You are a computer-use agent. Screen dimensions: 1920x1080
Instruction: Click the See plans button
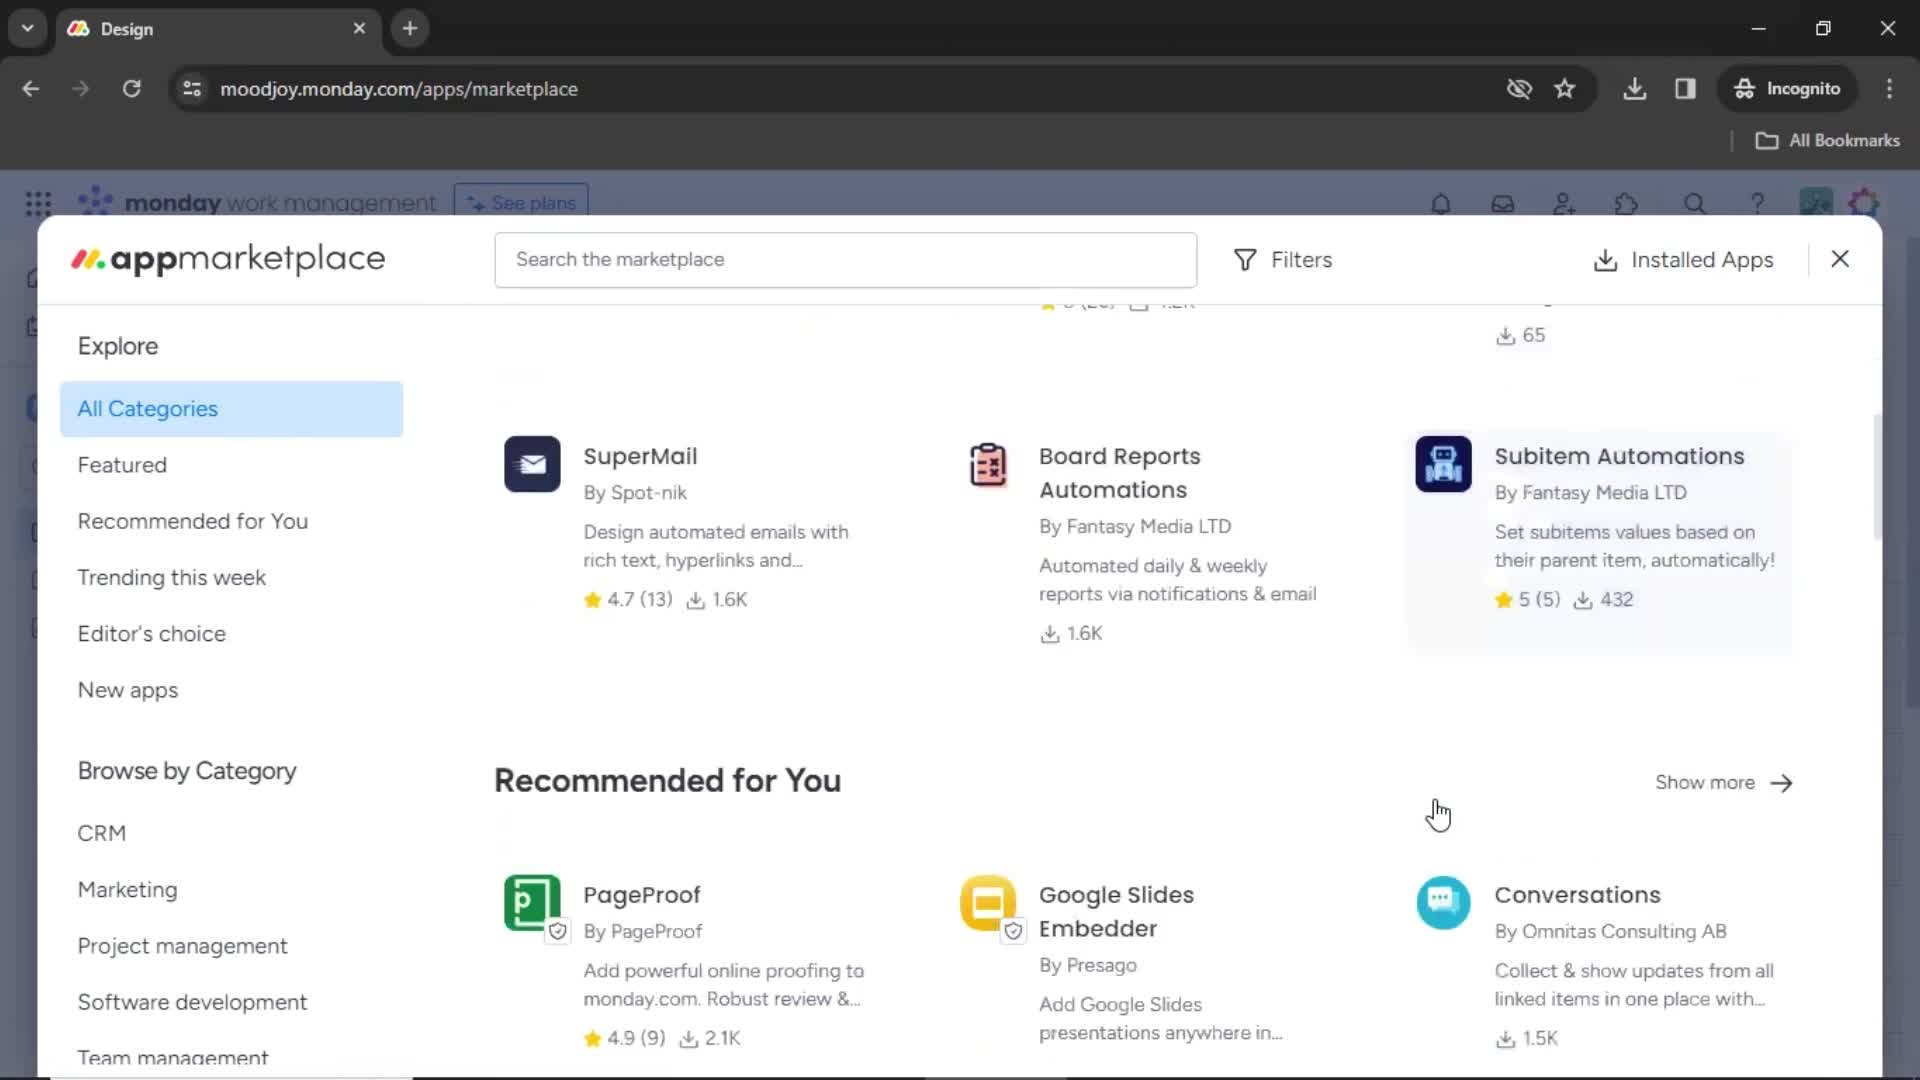(x=521, y=201)
